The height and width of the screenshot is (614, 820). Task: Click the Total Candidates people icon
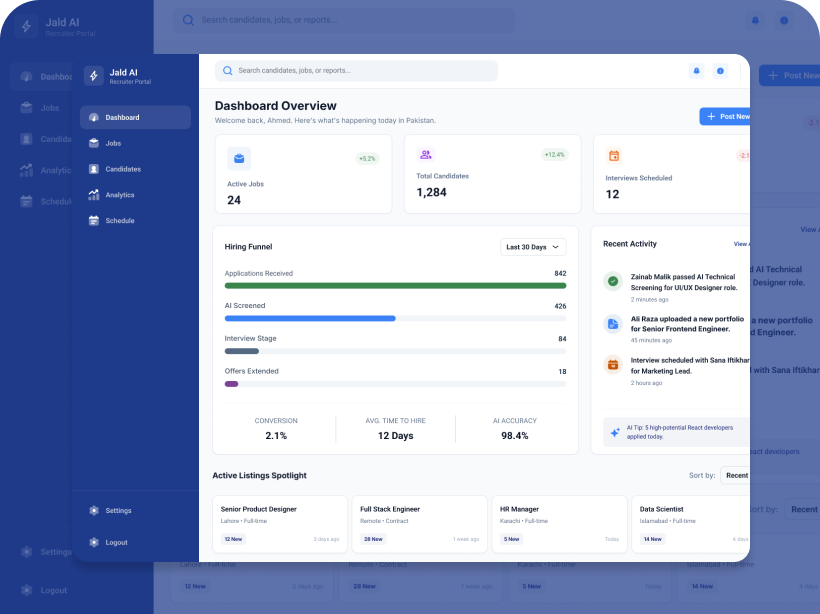click(x=426, y=154)
